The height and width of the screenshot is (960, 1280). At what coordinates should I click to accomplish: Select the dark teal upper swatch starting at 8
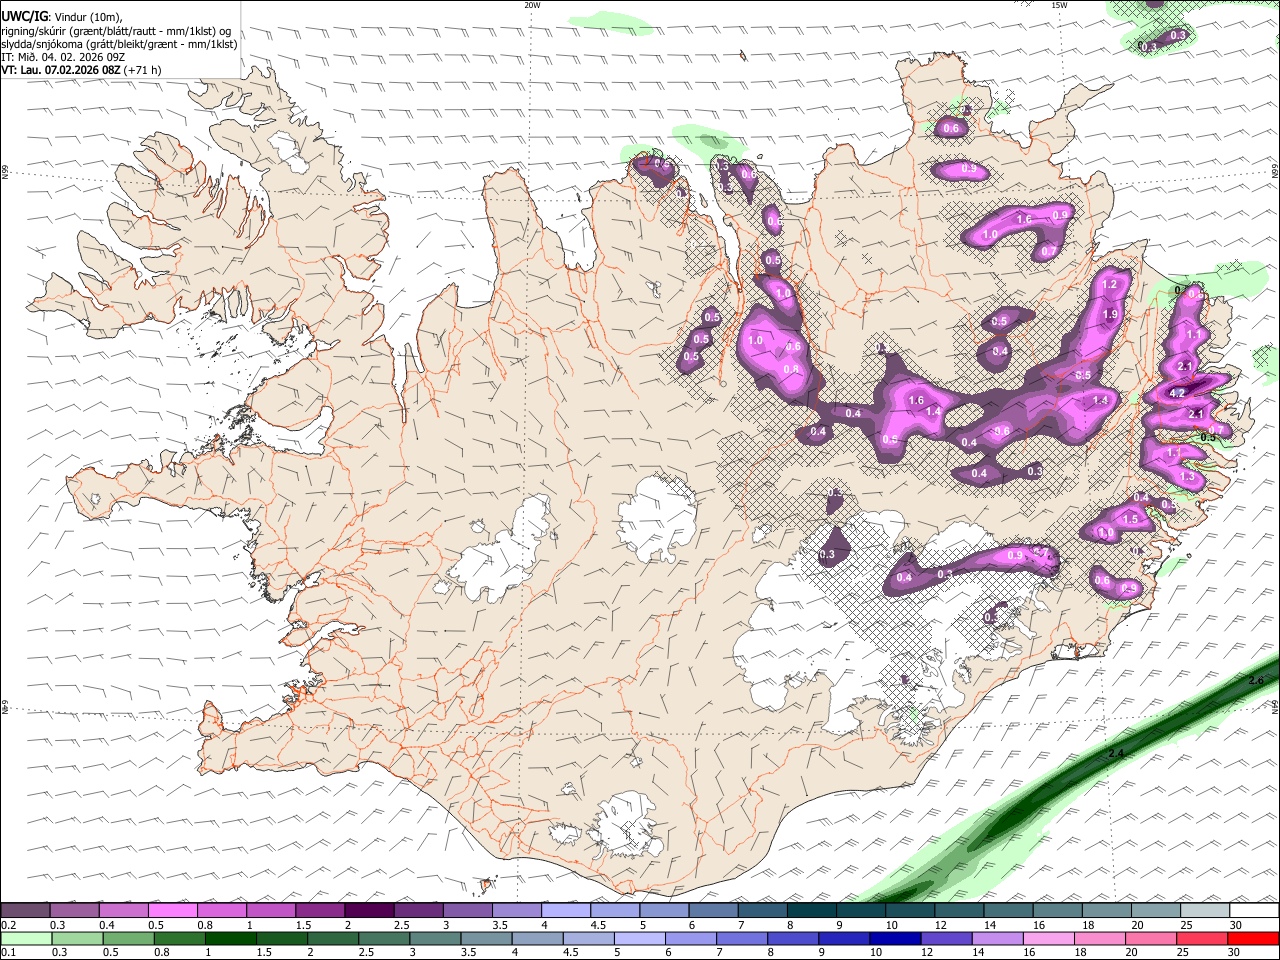pyautogui.click(x=812, y=911)
